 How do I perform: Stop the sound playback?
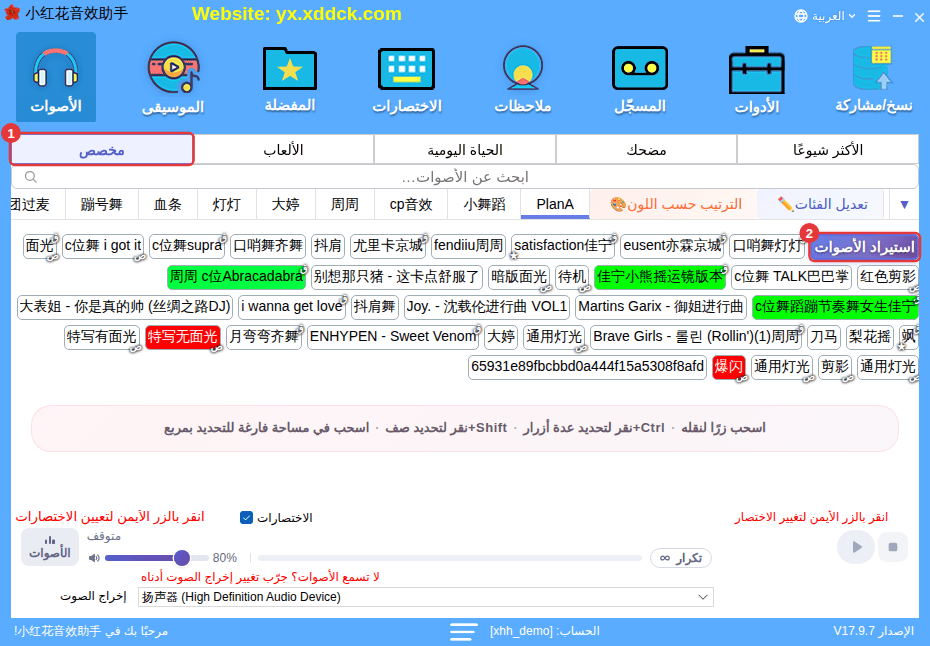pyautogui.click(x=893, y=547)
